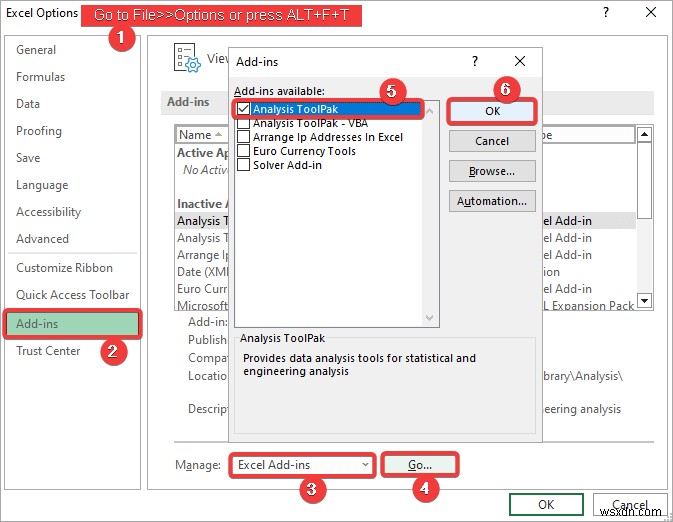Viewport: 673px width, 522px height.
Task: Check the Analysis ToolPak - VBA checkbox
Action: click(243, 123)
